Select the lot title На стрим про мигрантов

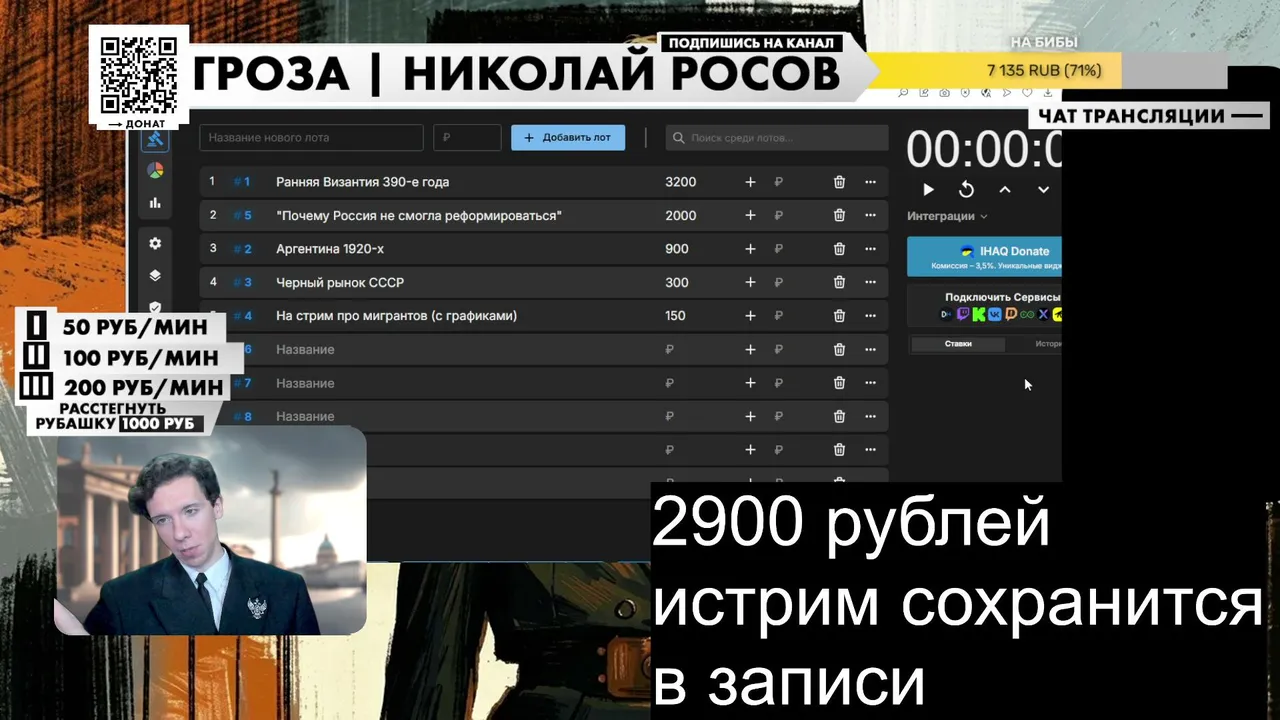coord(396,316)
